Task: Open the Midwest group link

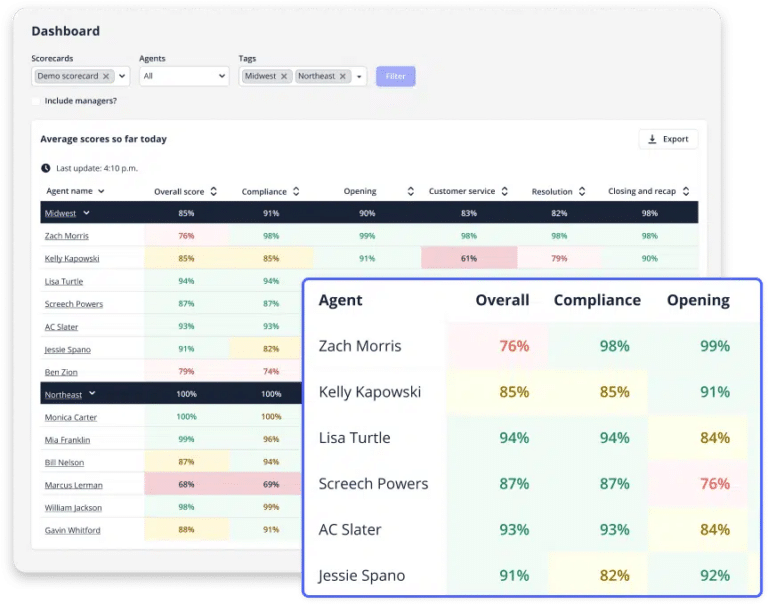Action: (60, 214)
